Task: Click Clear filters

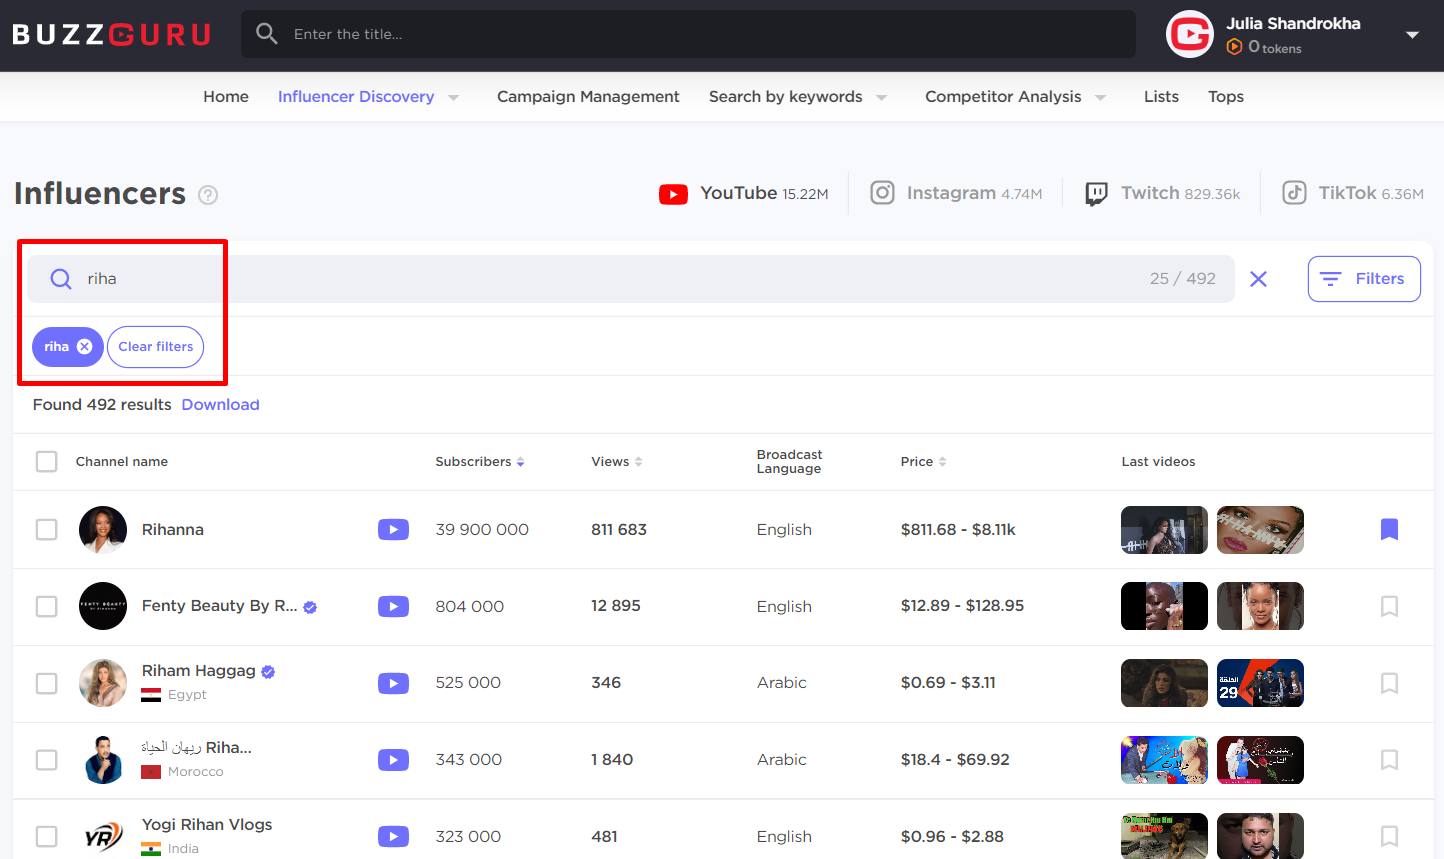Action: point(156,347)
